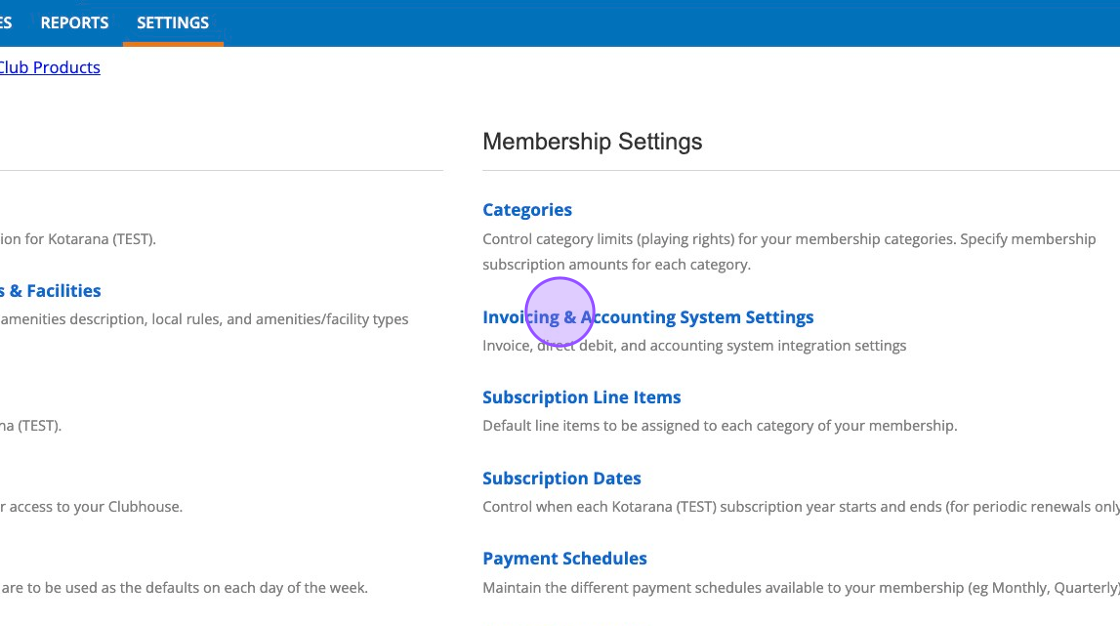This screenshot has height=626, width=1120.
Task: Open Categories membership settings
Action: click(x=527, y=210)
